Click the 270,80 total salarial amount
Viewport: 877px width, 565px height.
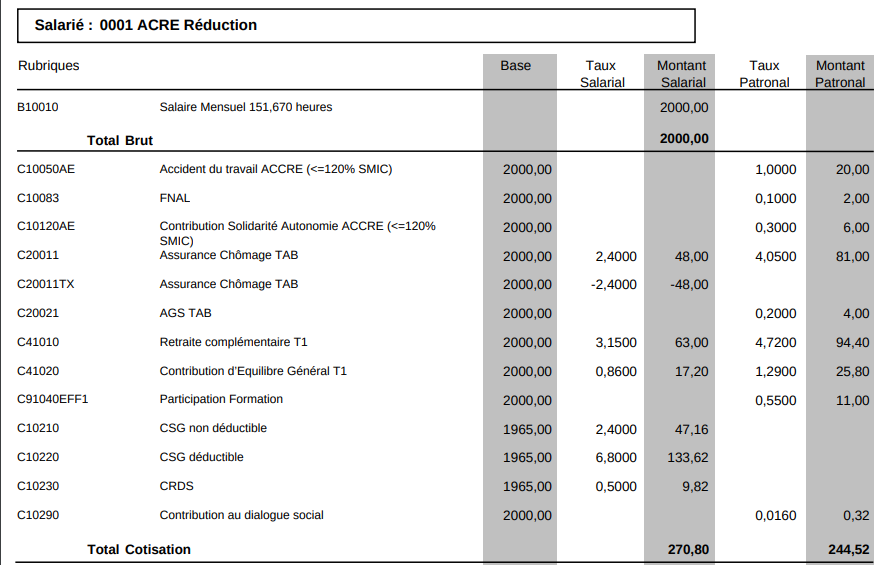click(689, 550)
